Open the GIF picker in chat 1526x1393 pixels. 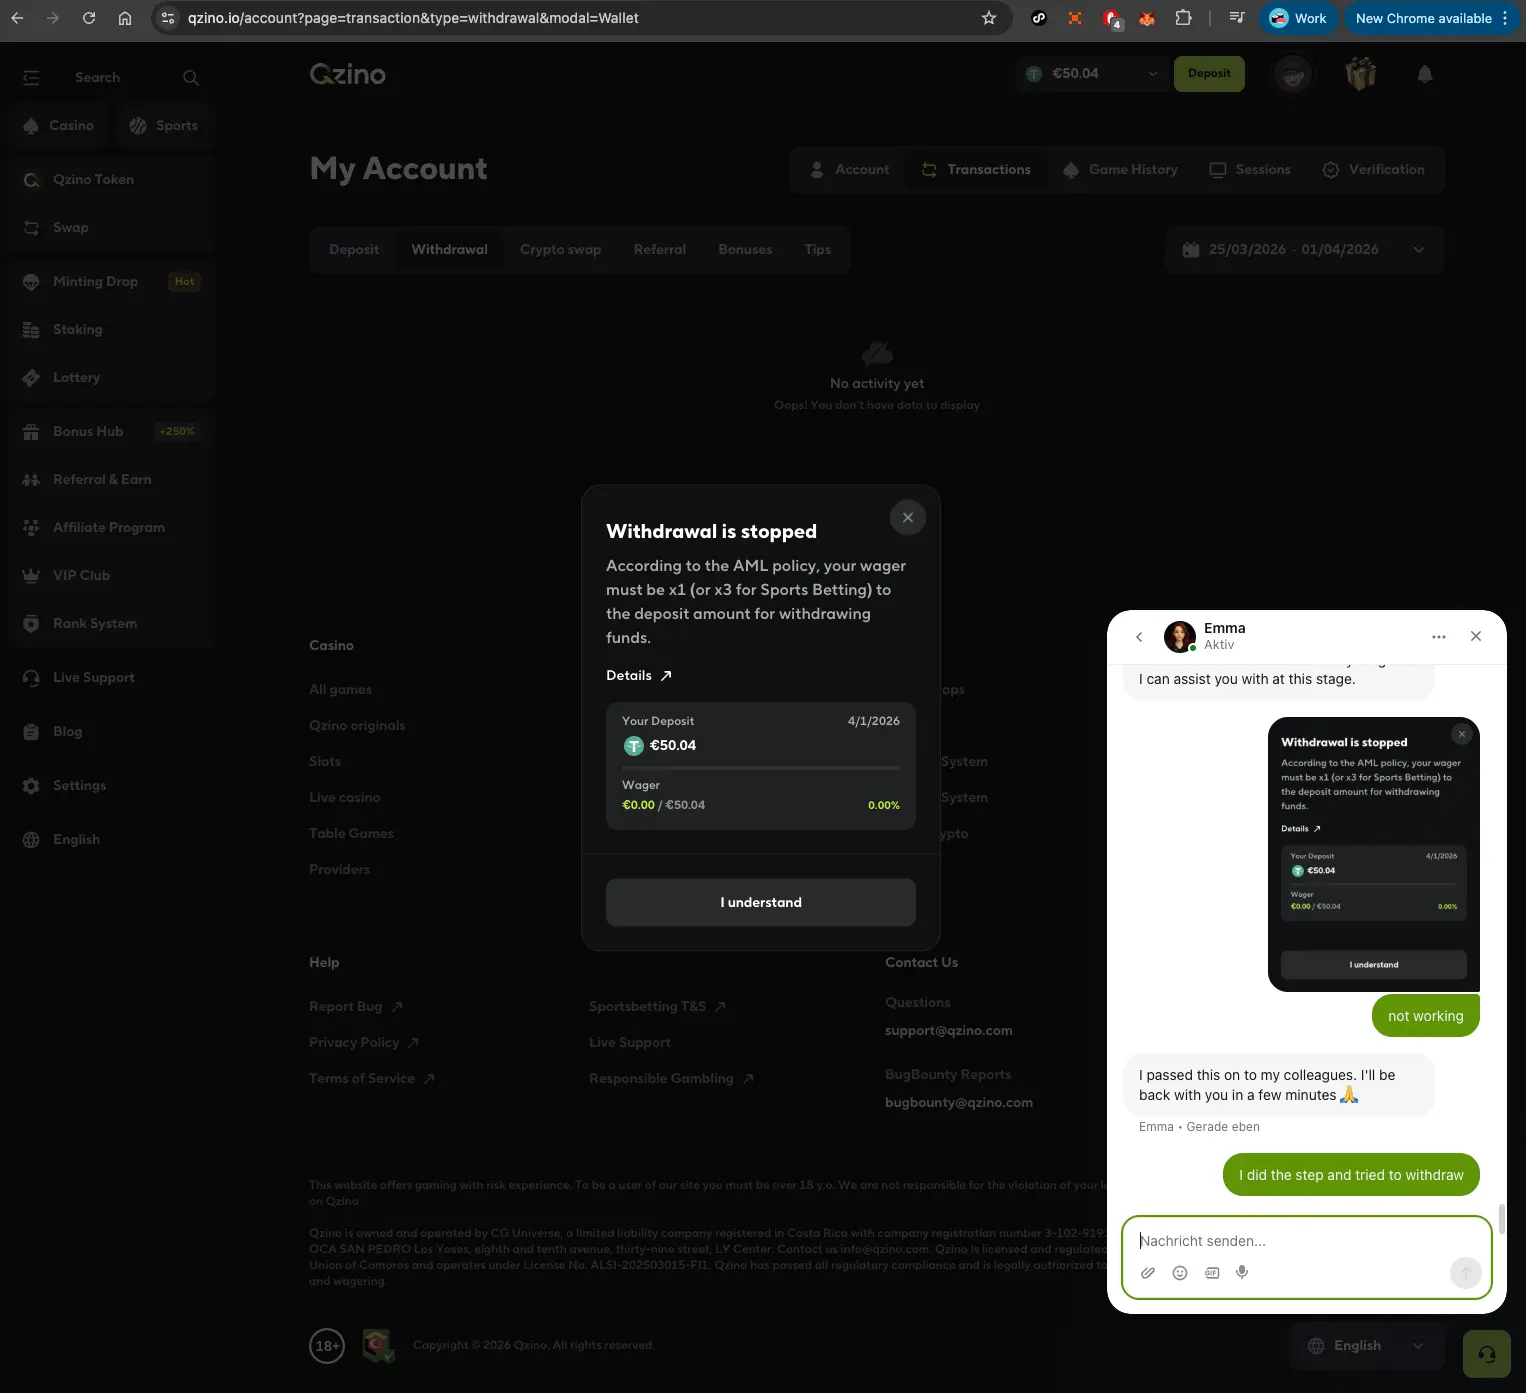click(1212, 1273)
